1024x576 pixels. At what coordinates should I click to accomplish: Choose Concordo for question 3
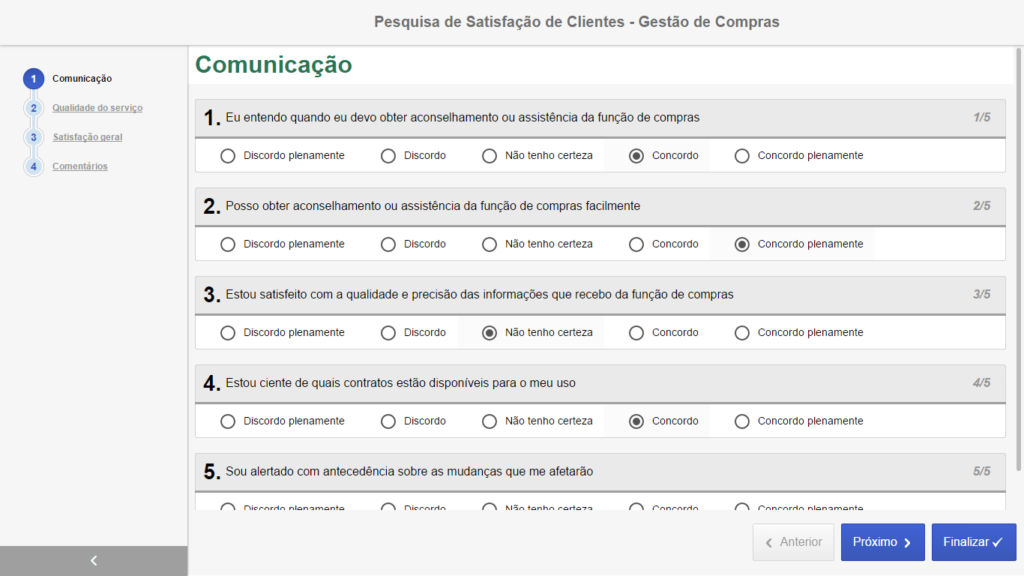[x=636, y=333]
